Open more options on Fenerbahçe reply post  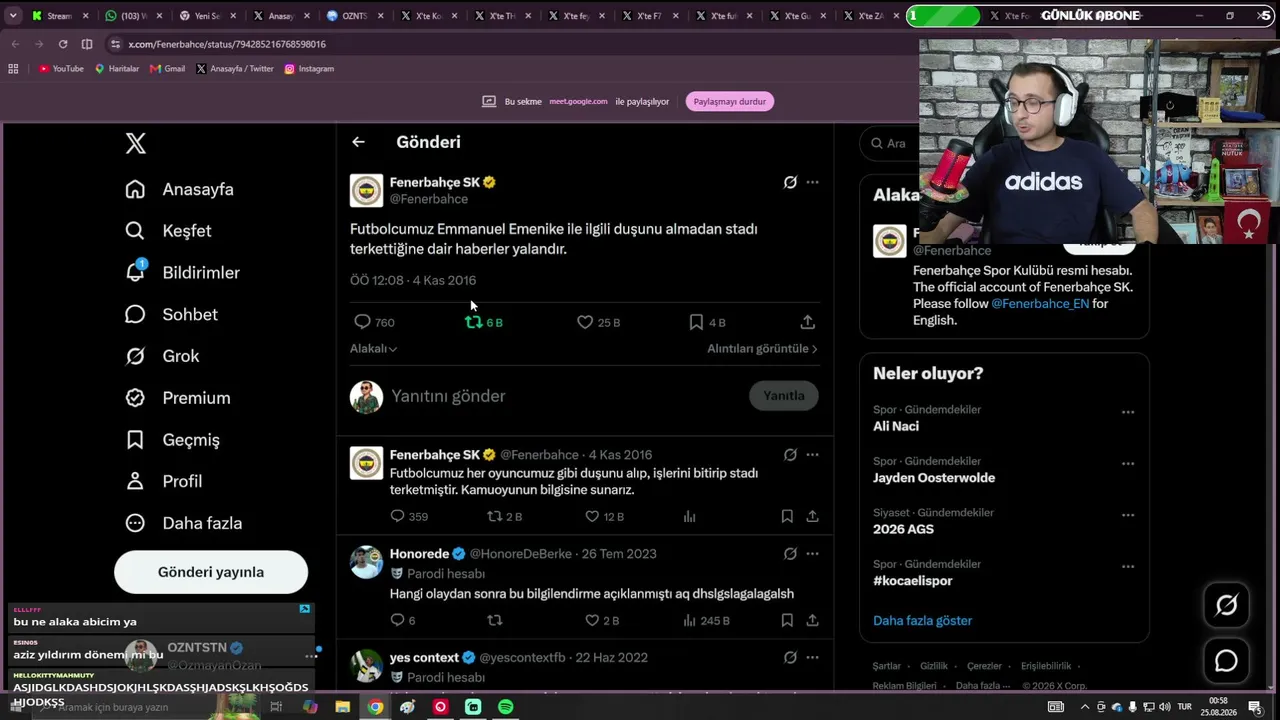pyautogui.click(x=812, y=455)
